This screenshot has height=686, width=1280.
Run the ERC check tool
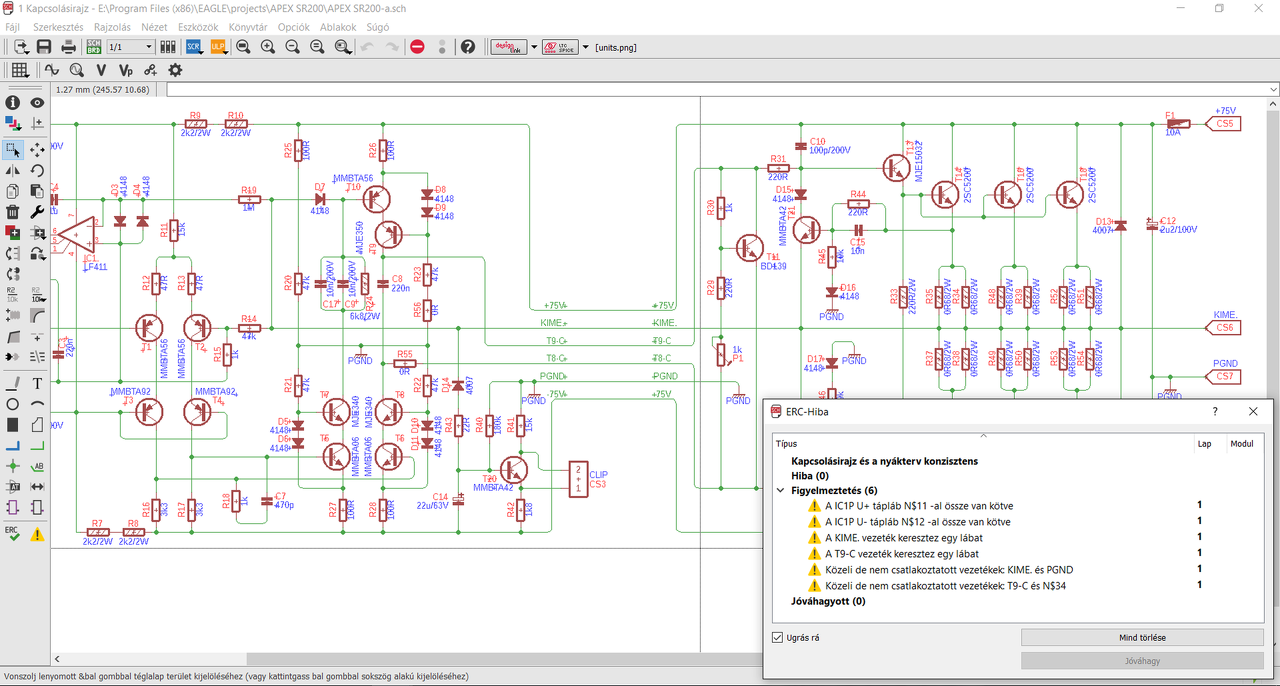click(12, 533)
